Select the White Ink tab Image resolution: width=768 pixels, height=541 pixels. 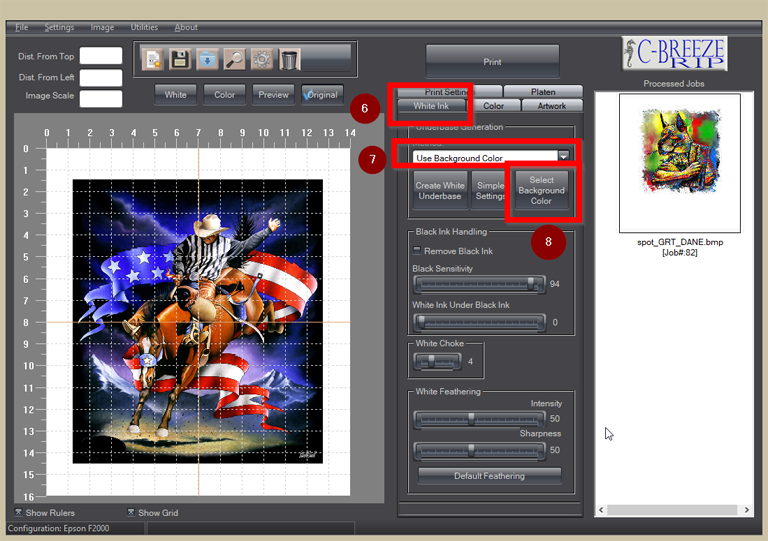[x=431, y=106]
